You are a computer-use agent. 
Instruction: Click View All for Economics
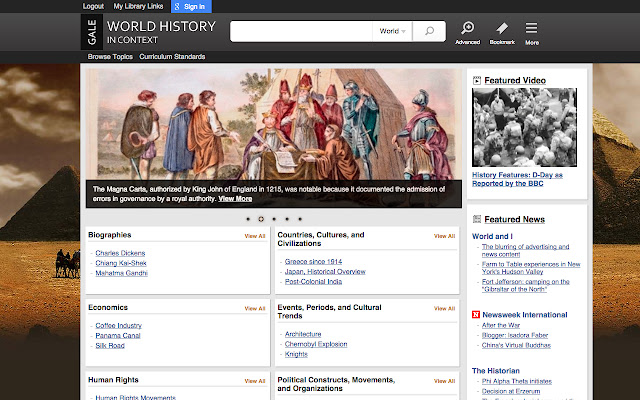tap(255, 308)
